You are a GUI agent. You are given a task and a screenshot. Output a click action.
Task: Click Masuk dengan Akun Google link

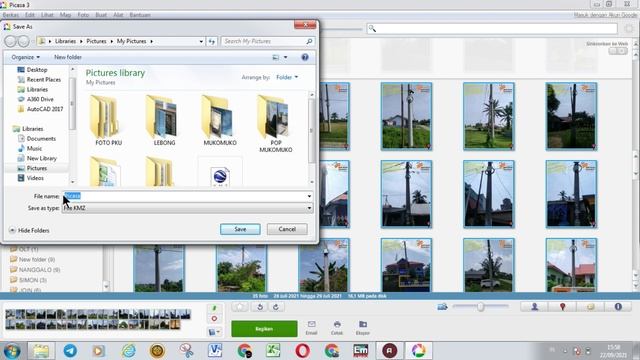tap(605, 15)
